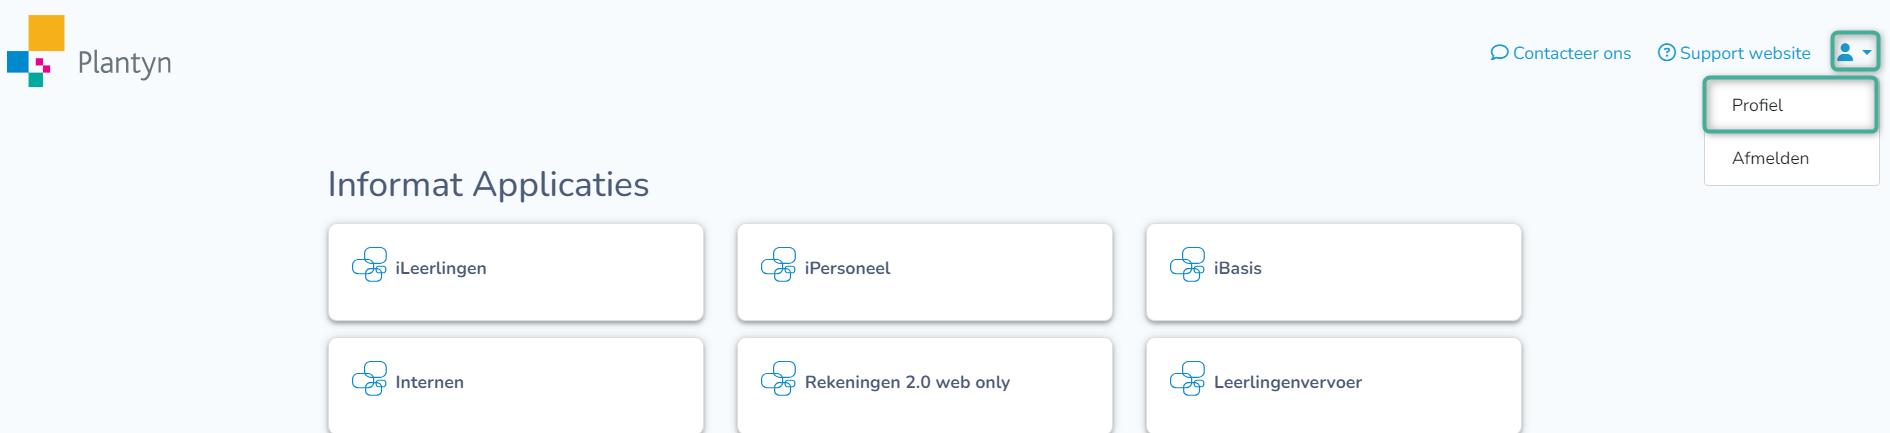This screenshot has width=1890, height=433.
Task: Click the iBasis app icon
Action: point(1187,265)
